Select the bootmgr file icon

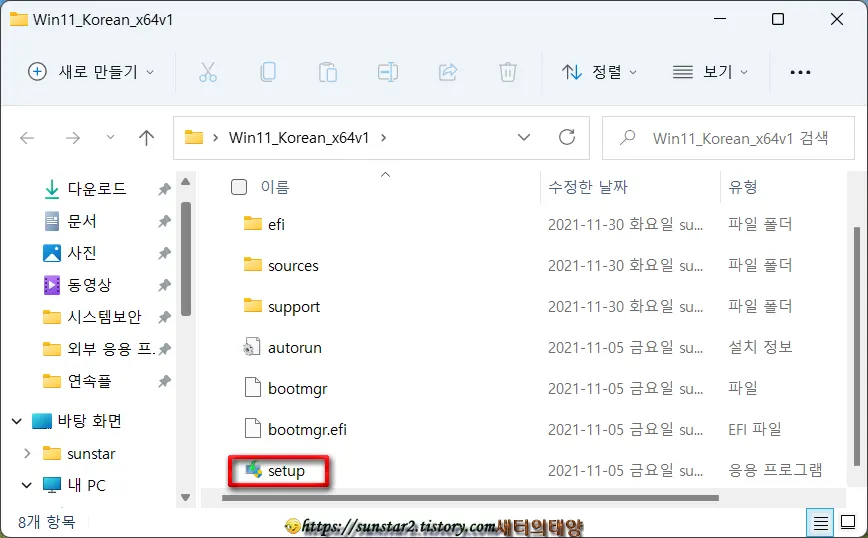(252, 388)
